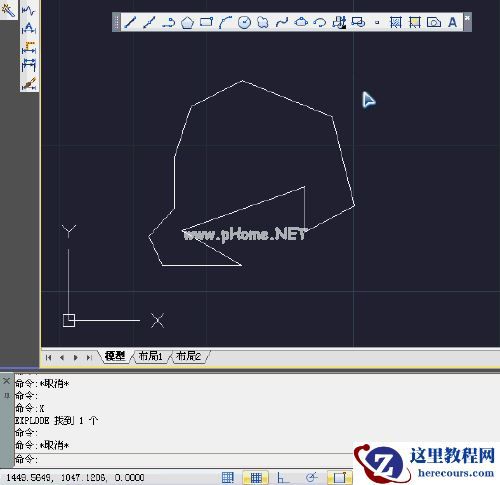
Task: Open the Hatch tool
Action: click(x=395, y=22)
